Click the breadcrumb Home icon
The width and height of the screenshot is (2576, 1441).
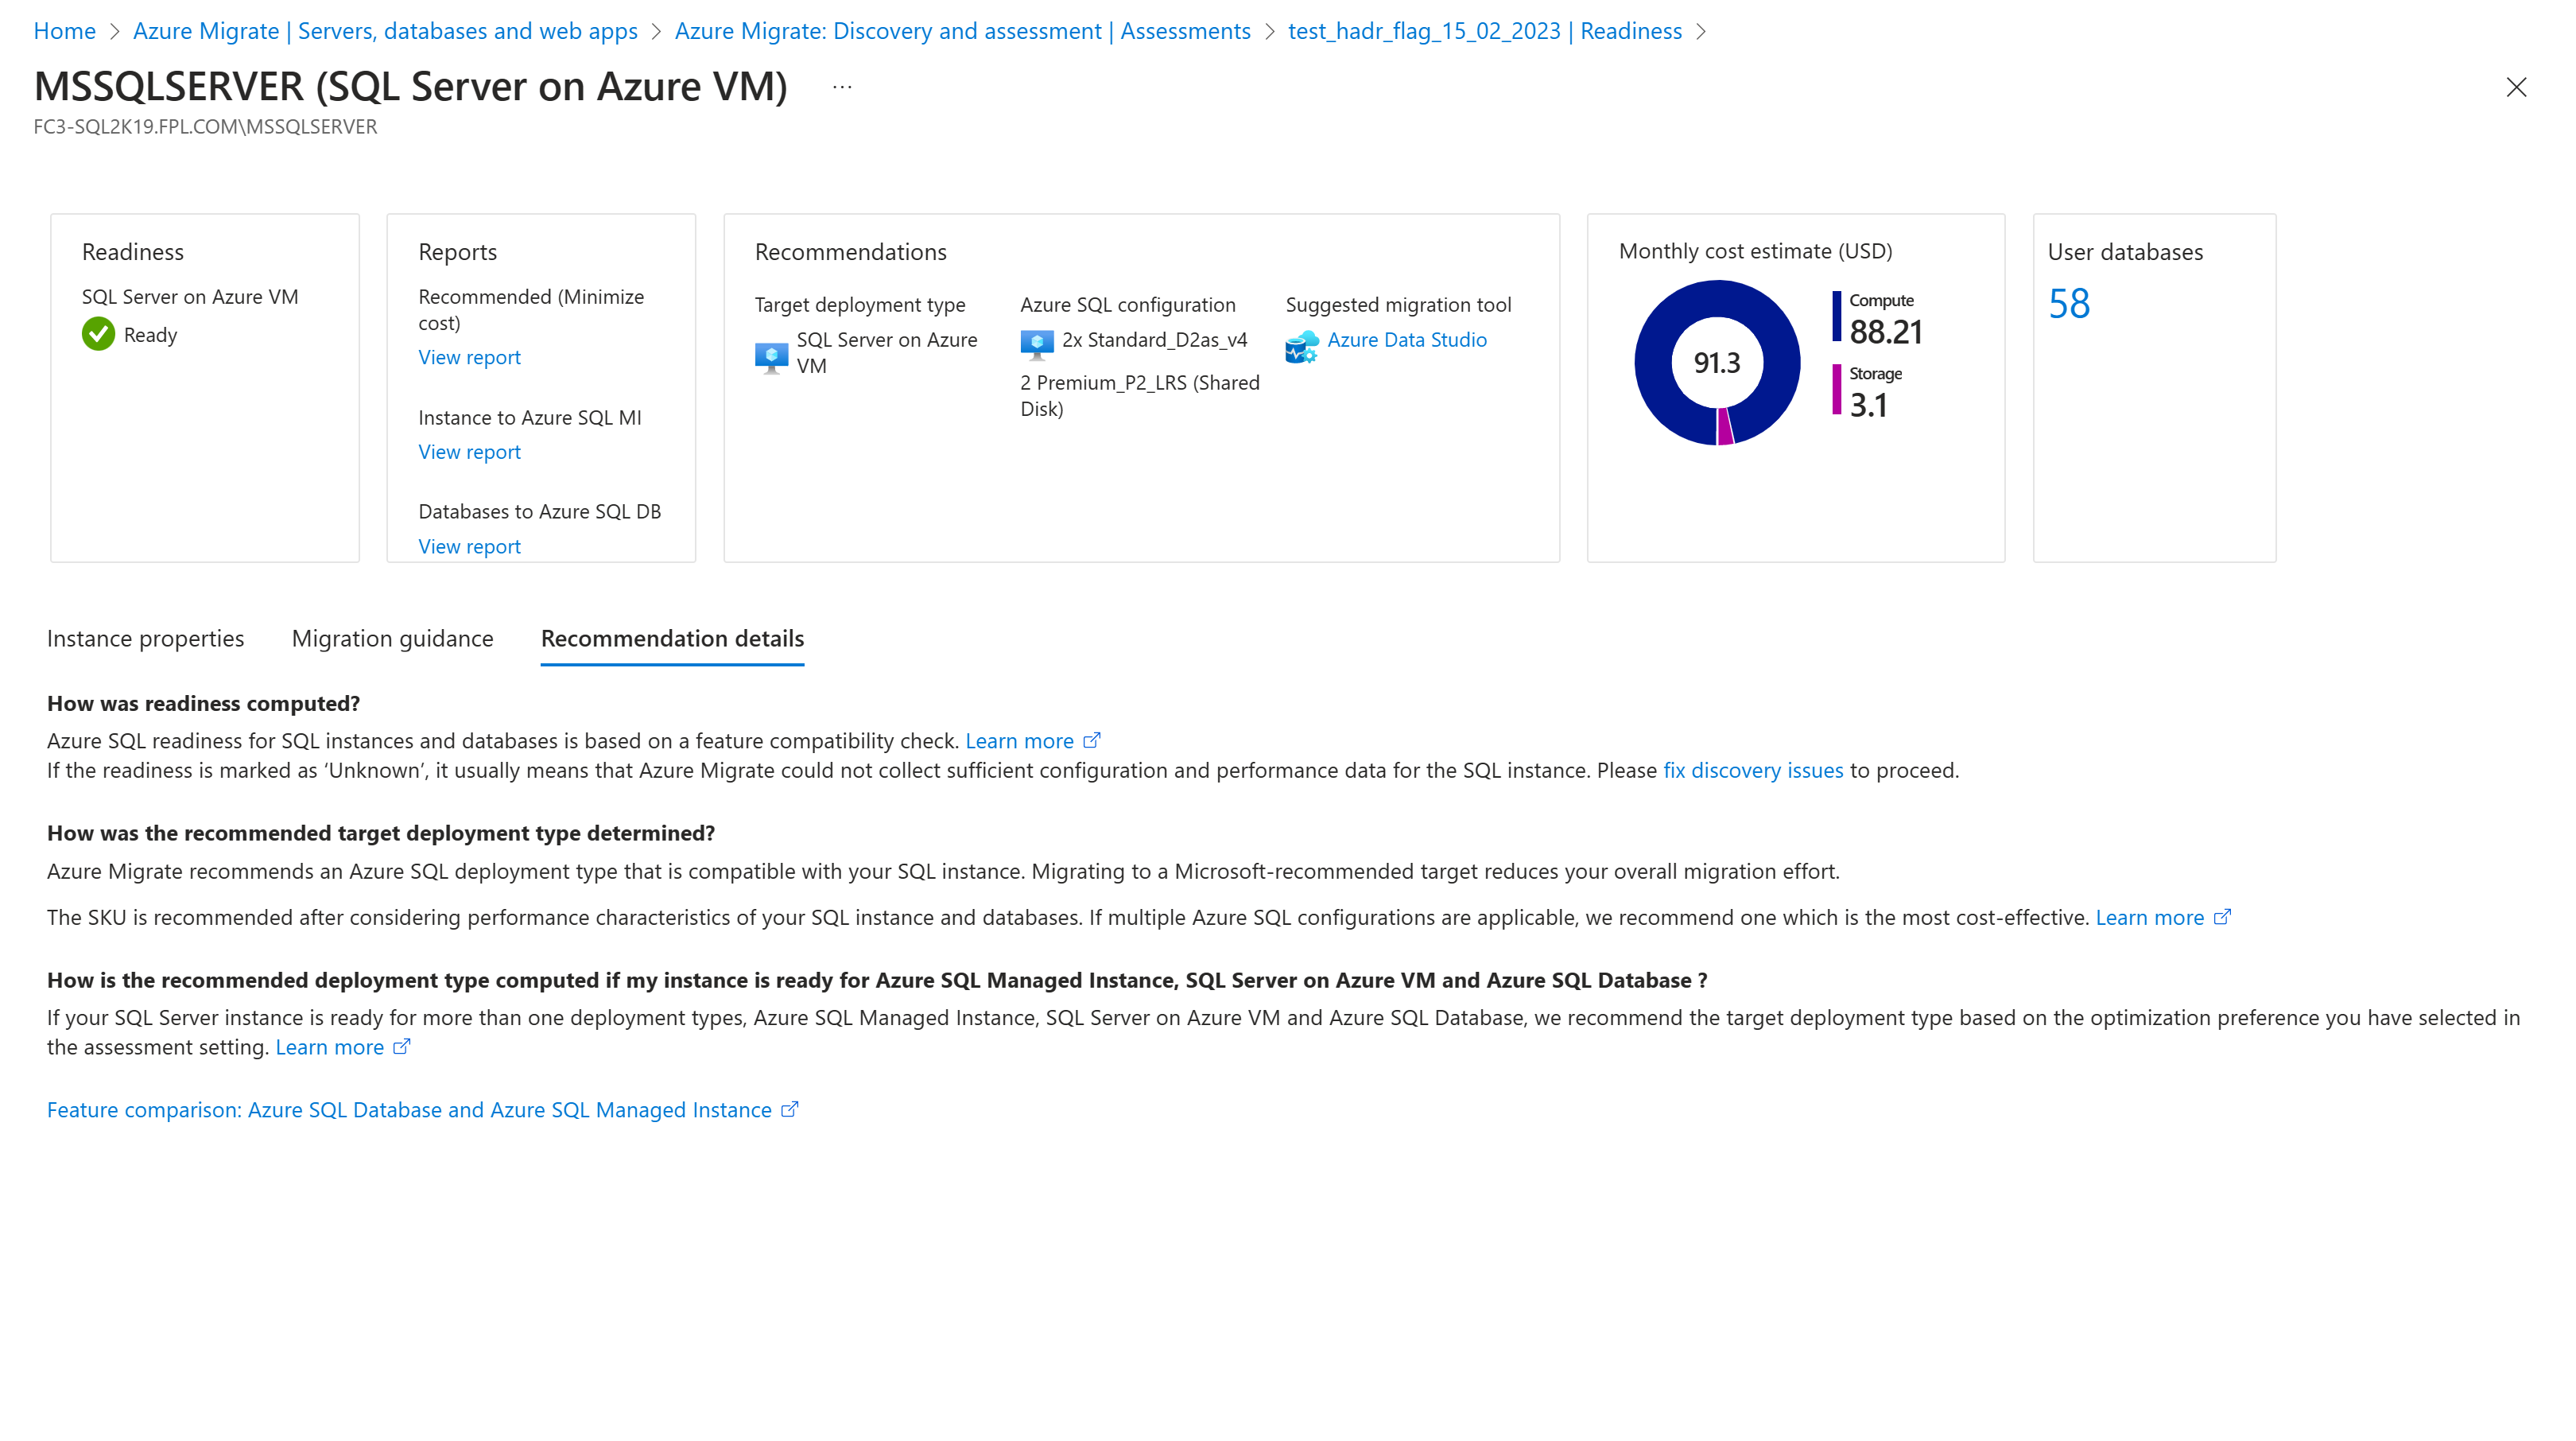pyautogui.click(x=64, y=30)
